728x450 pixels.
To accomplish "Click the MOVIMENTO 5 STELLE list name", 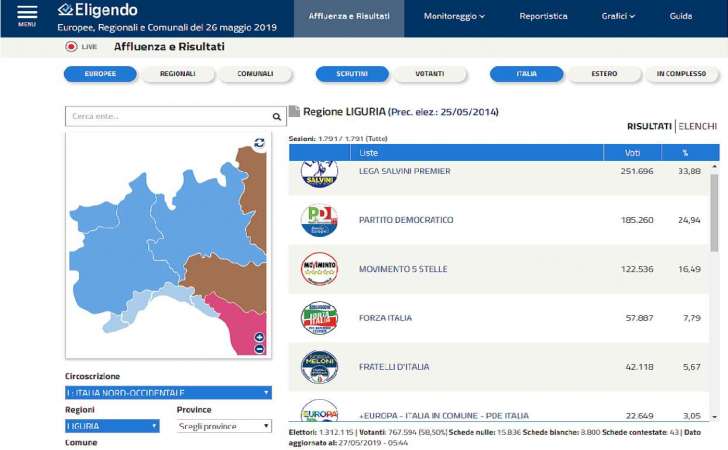I will pos(403,269).
